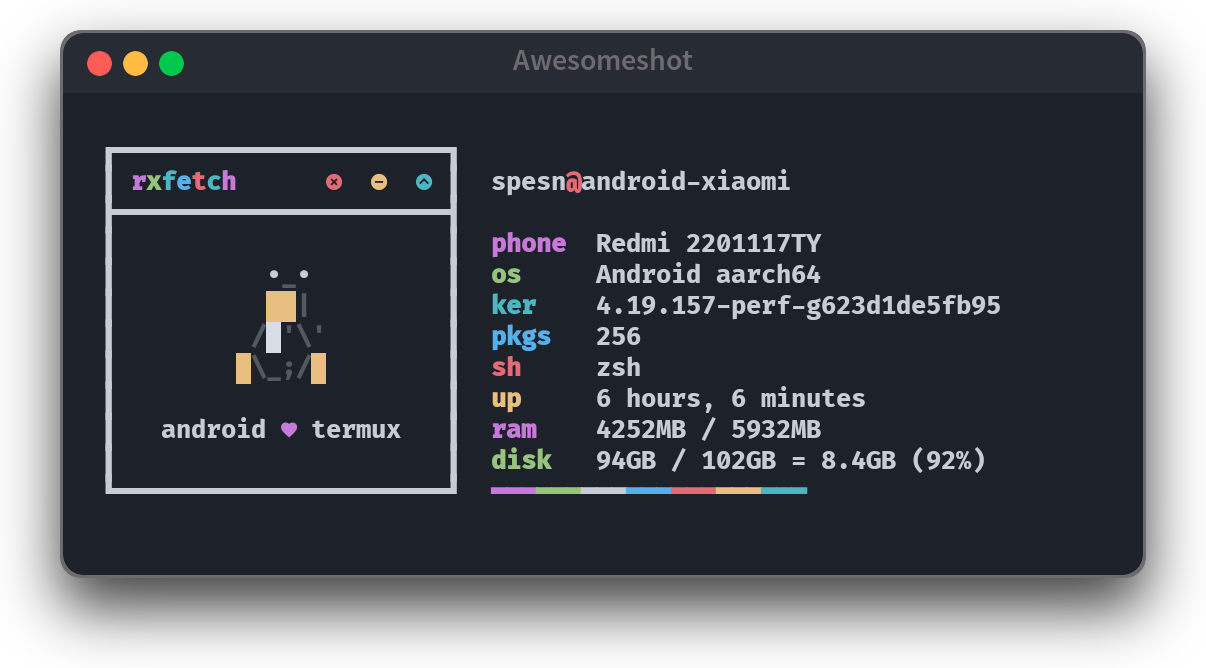Click the rxfetch colored title text
This screenshot has width=1206, height=668.
[184, 182]
